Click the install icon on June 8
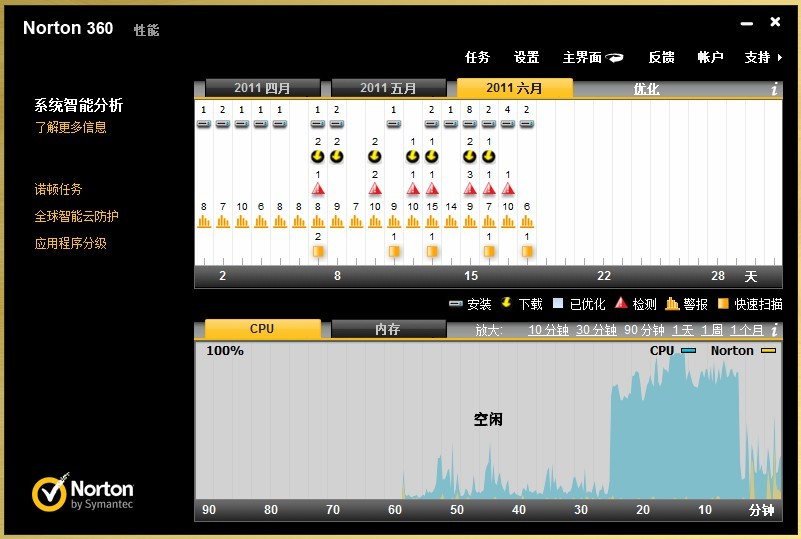 coord(336,124)
